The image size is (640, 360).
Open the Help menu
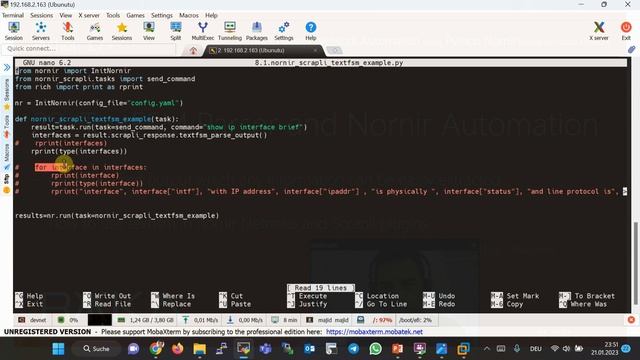click(x=211, y=15)
